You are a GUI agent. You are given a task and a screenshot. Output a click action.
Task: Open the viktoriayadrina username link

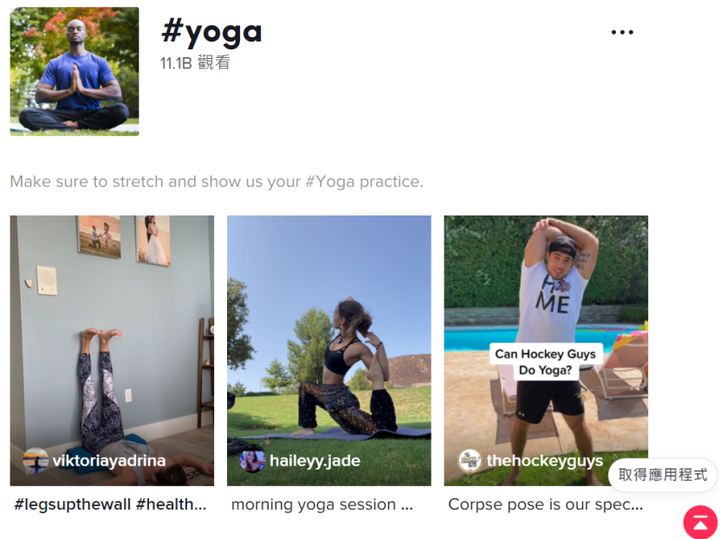pyautogui.click(x=109, y=460)
